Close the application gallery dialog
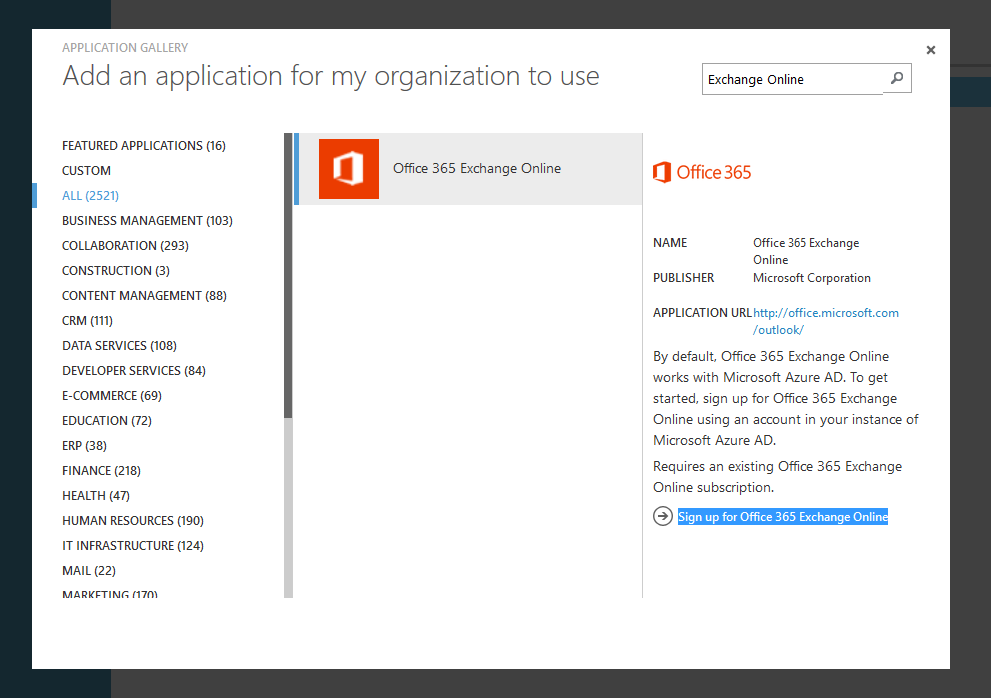Screen dimensions: 991x698 tap(931, 50)
